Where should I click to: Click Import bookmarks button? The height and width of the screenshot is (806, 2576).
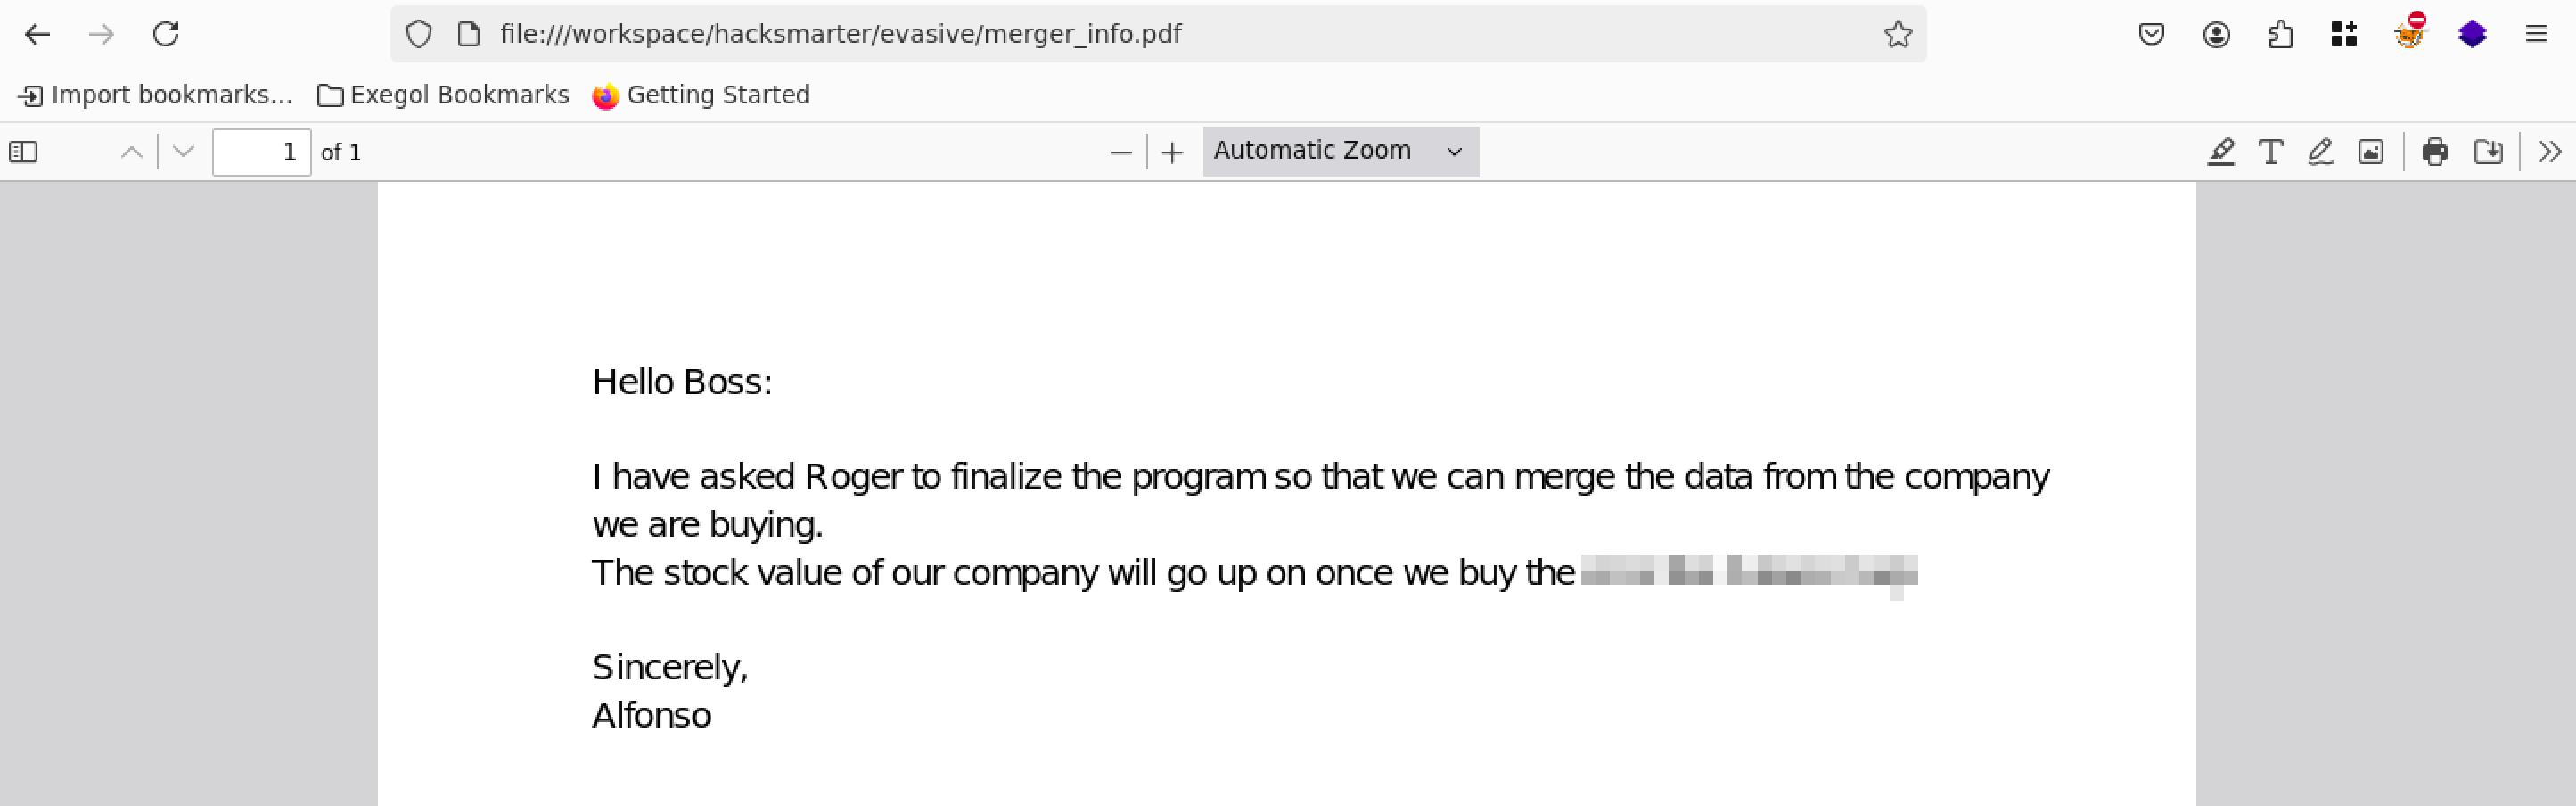156,95
